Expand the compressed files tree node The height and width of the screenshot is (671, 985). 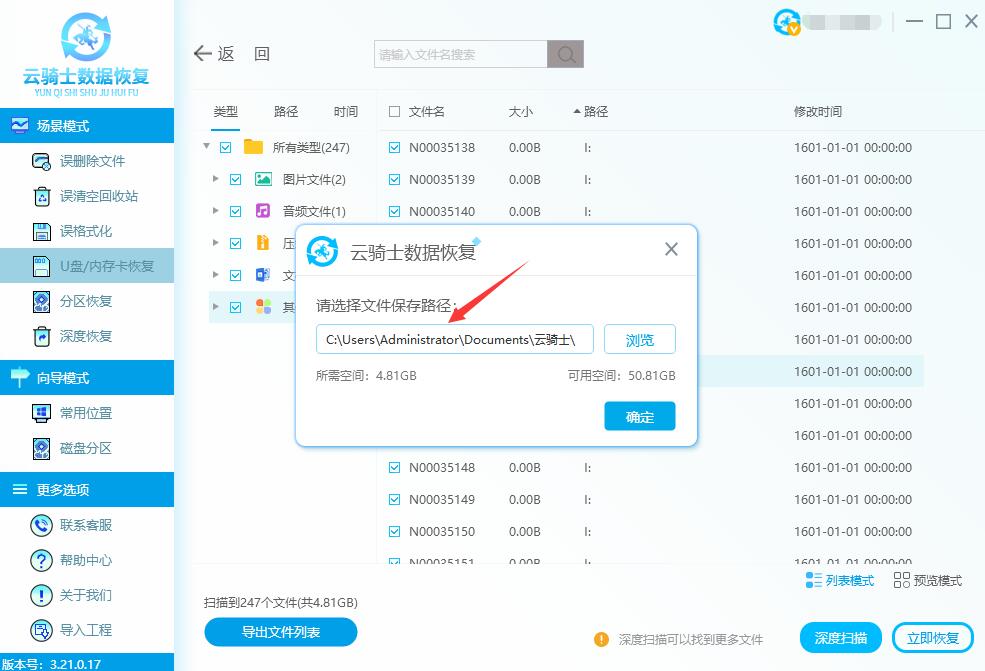point(215,243)
